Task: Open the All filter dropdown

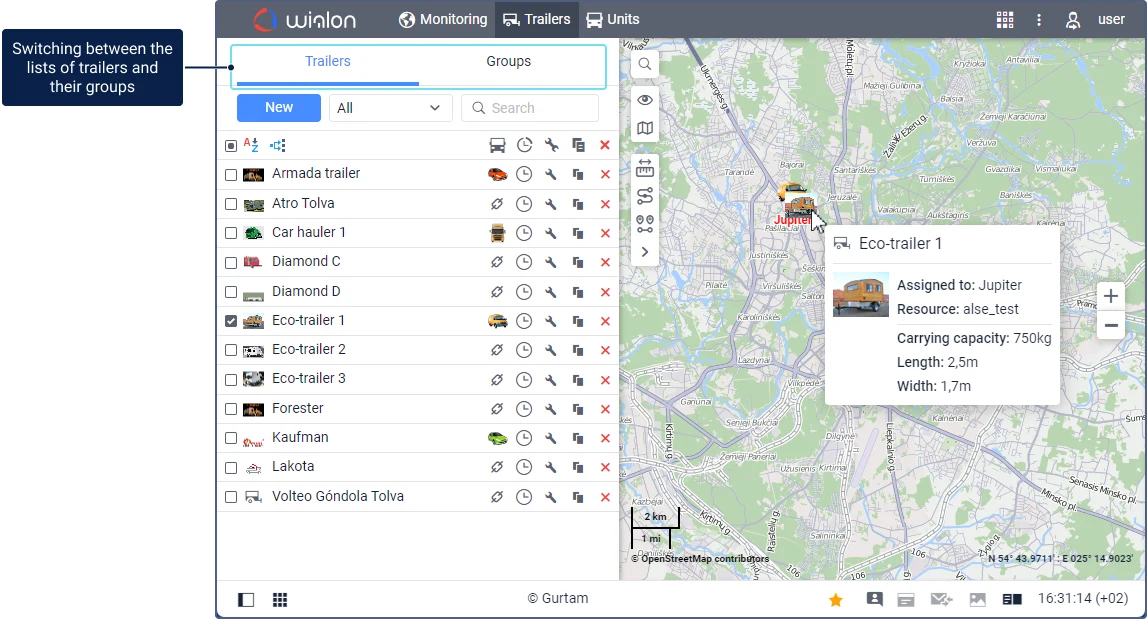Action: pos(391,108)
